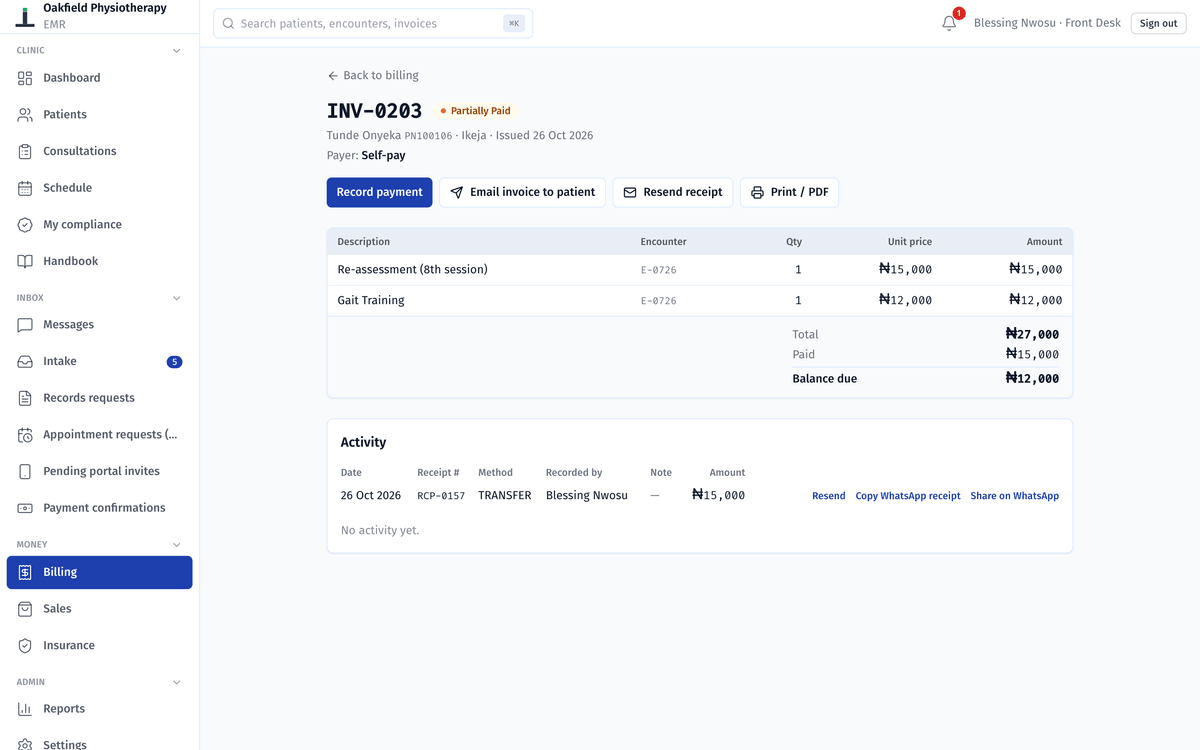Click the Dashboard grid icon in sidebar
The height and width of the screenshot is (750, 1200).
25,78
